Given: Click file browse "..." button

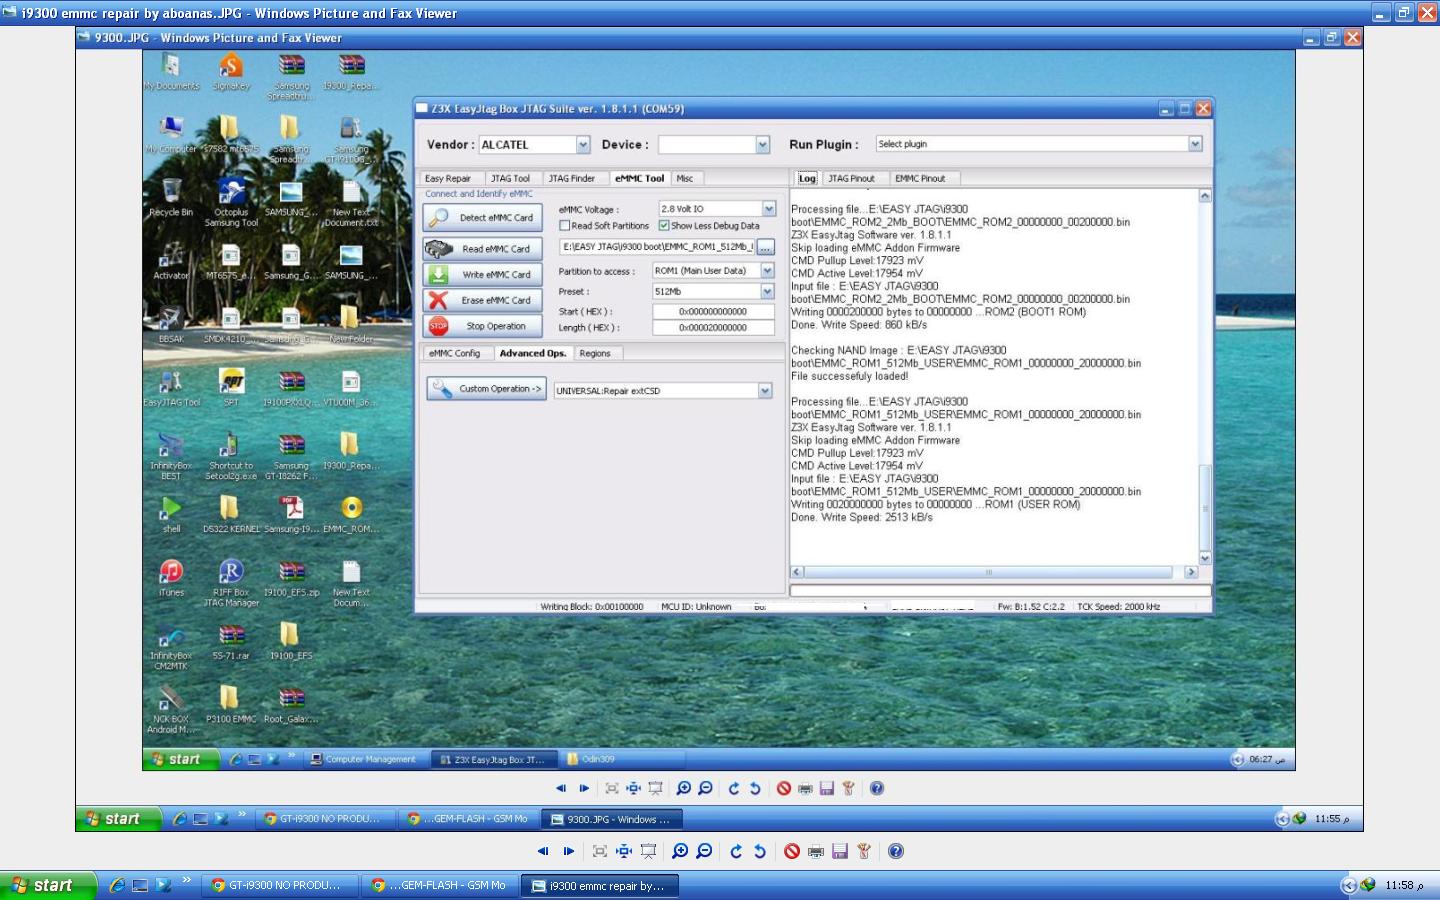Looking at the screenshot, I should (766, 247).
